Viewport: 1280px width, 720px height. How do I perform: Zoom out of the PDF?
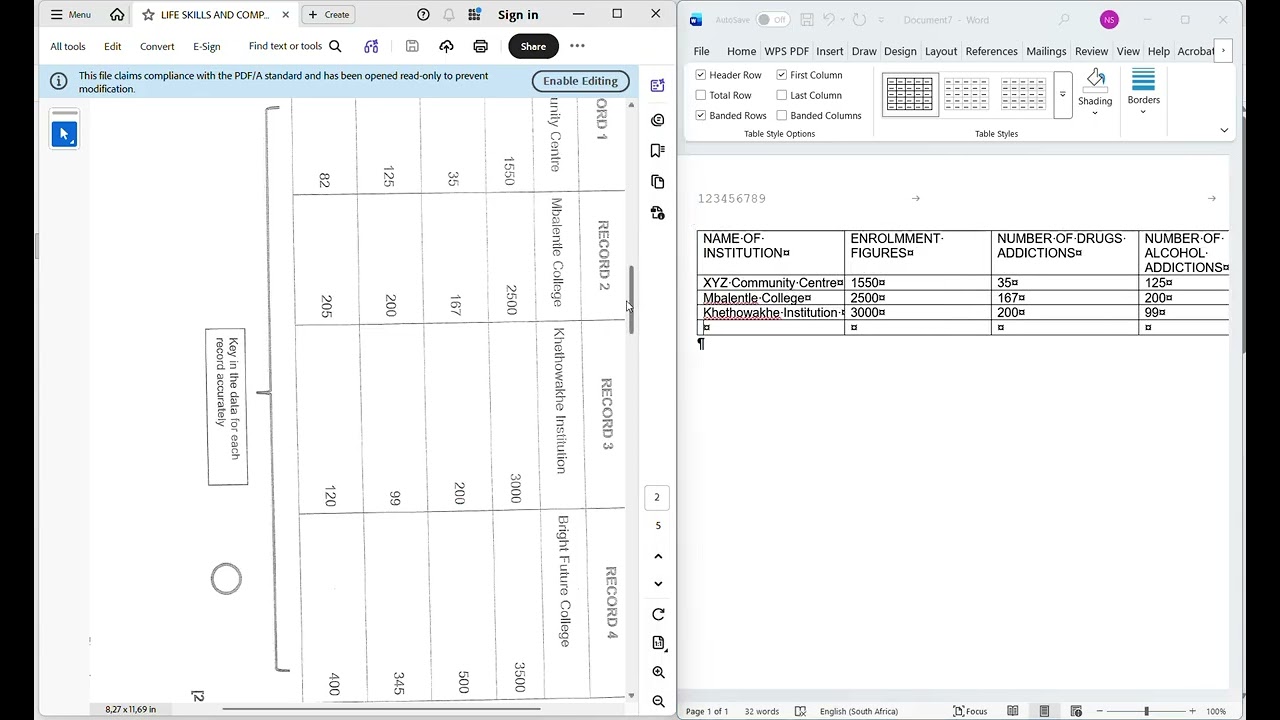coord(658,702)
